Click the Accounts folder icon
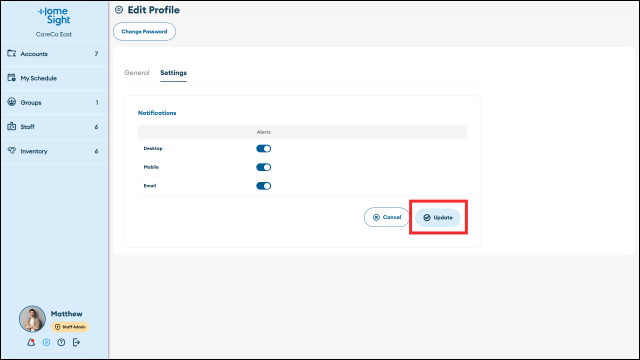The image size is (640, 360). tap(11, 53)
